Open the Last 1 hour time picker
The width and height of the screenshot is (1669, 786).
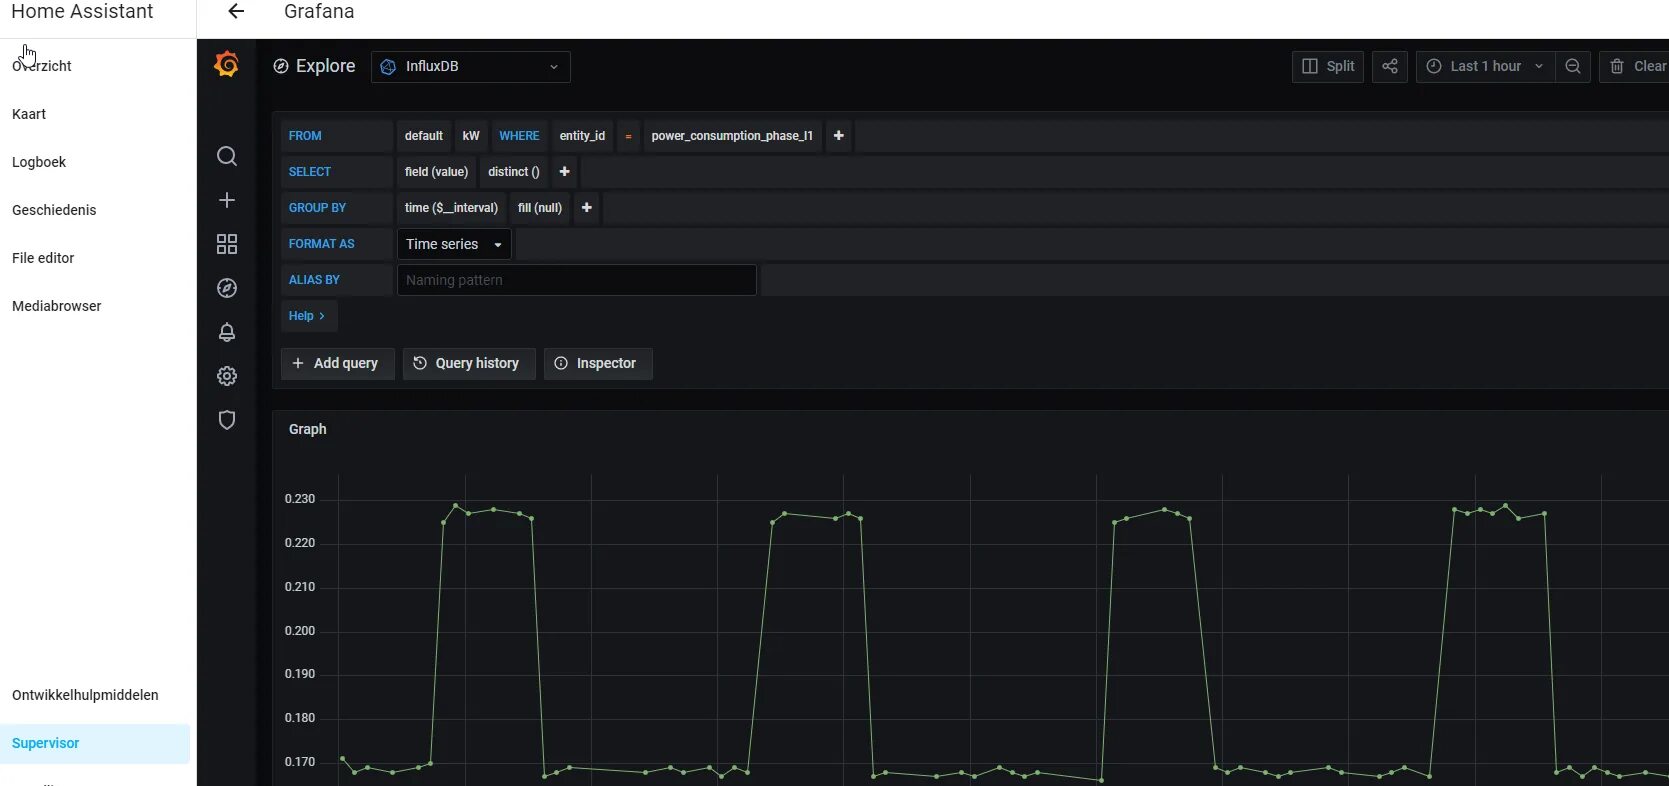1485,66
